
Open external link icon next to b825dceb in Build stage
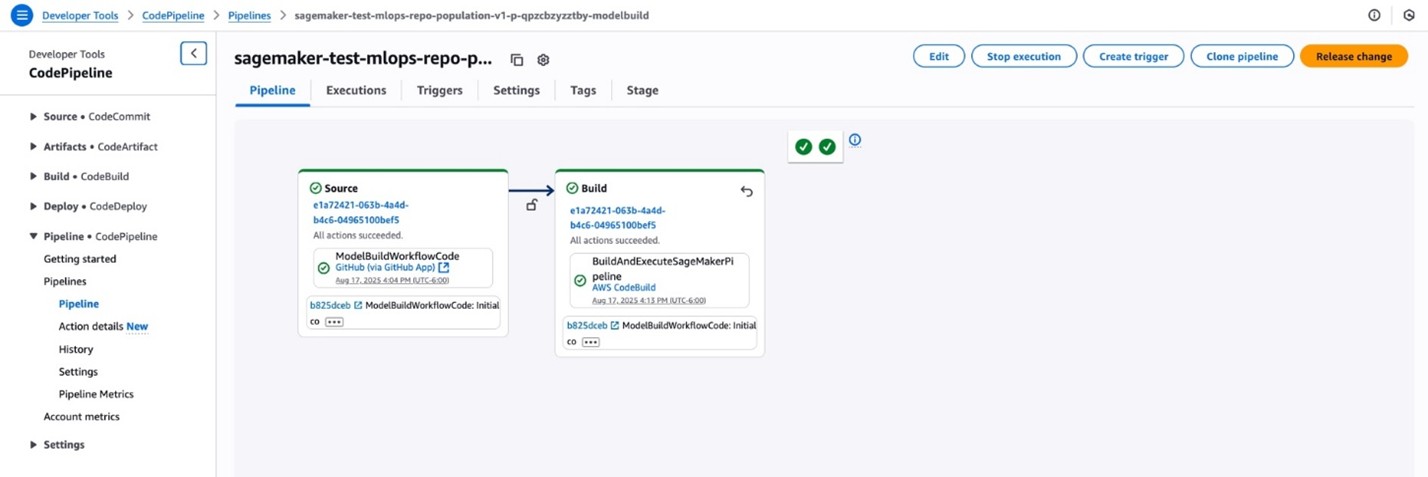coord(615,325)
